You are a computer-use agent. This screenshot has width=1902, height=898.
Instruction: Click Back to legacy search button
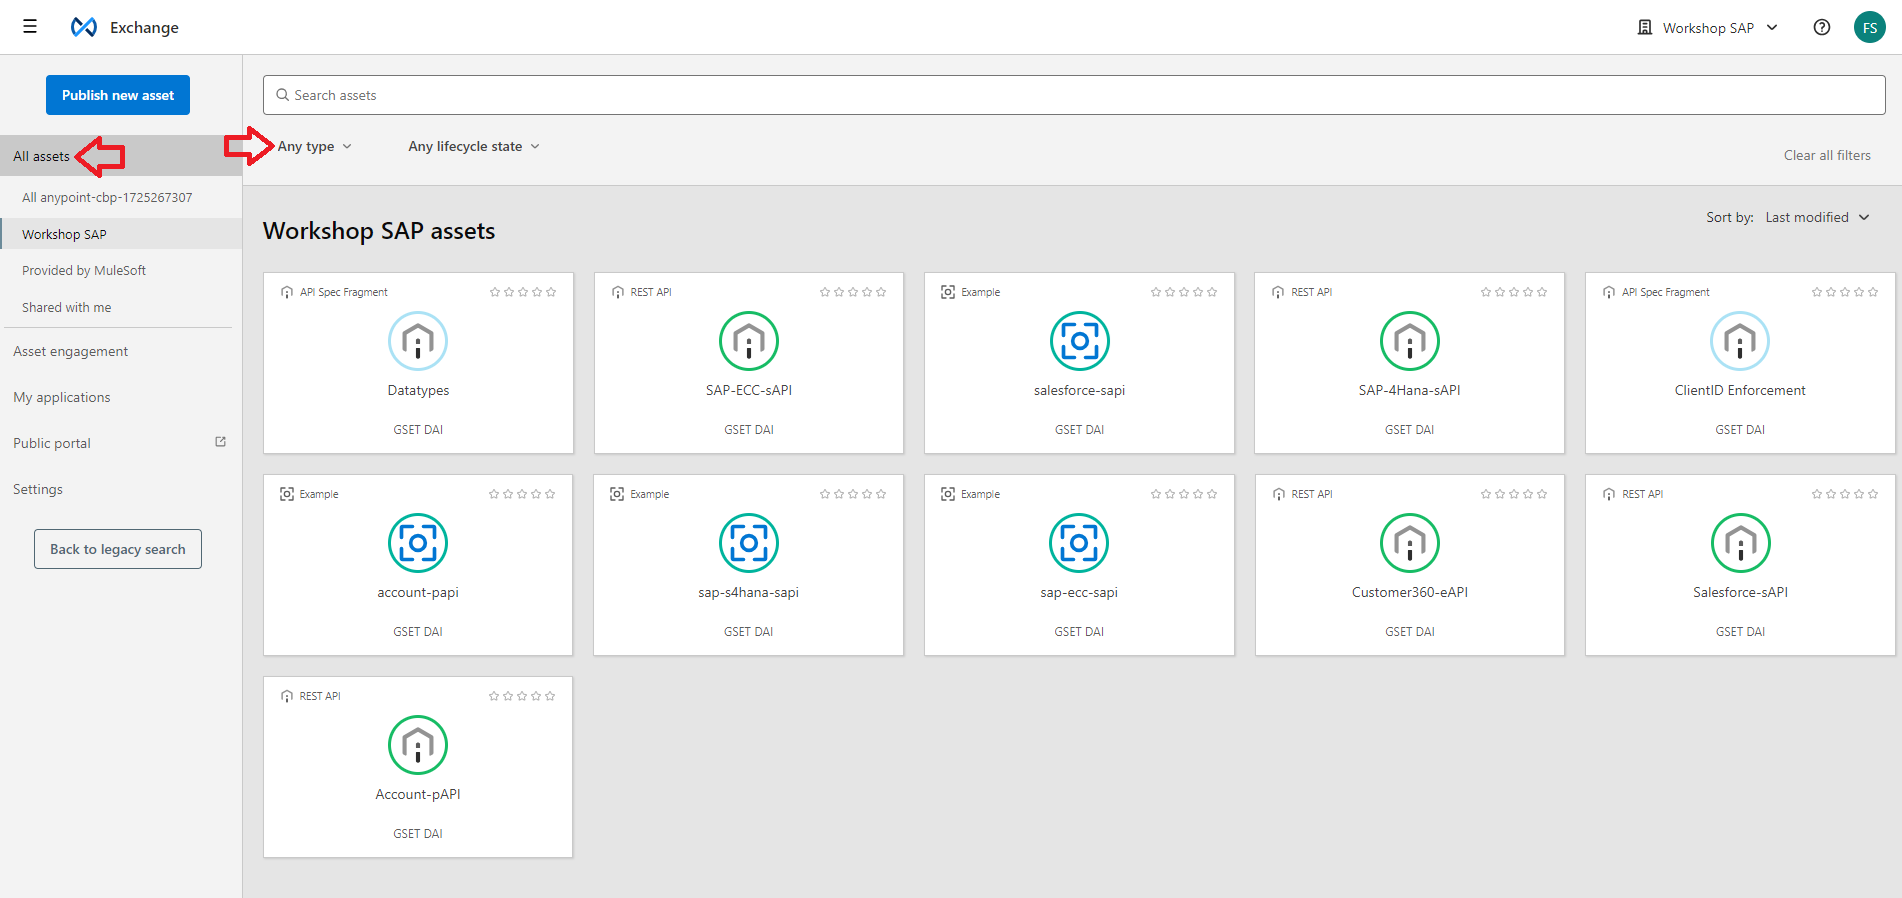point(118,549)
